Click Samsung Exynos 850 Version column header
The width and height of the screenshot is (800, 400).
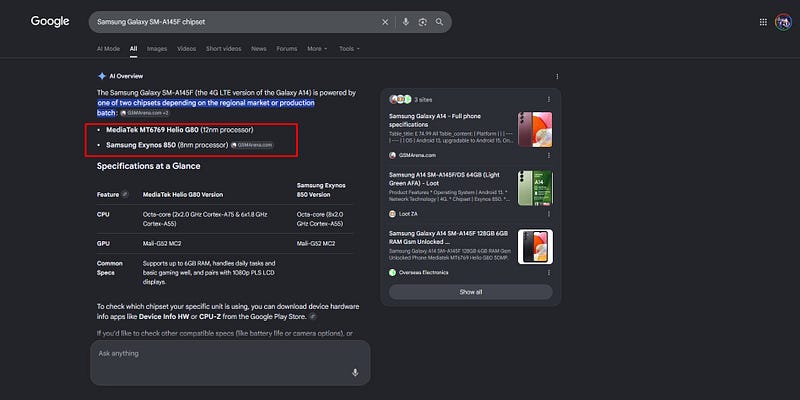(x=321, y=189)
